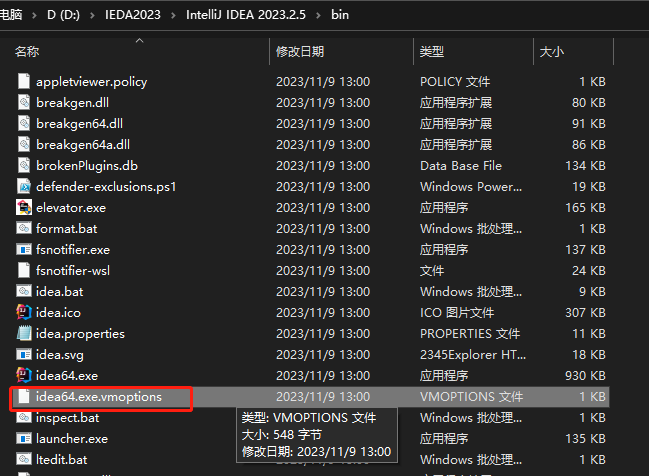Expand the chevron before D (D:) in path
Image resolution: width=649 pixels, height=476 pixels.
pos(34,15)
